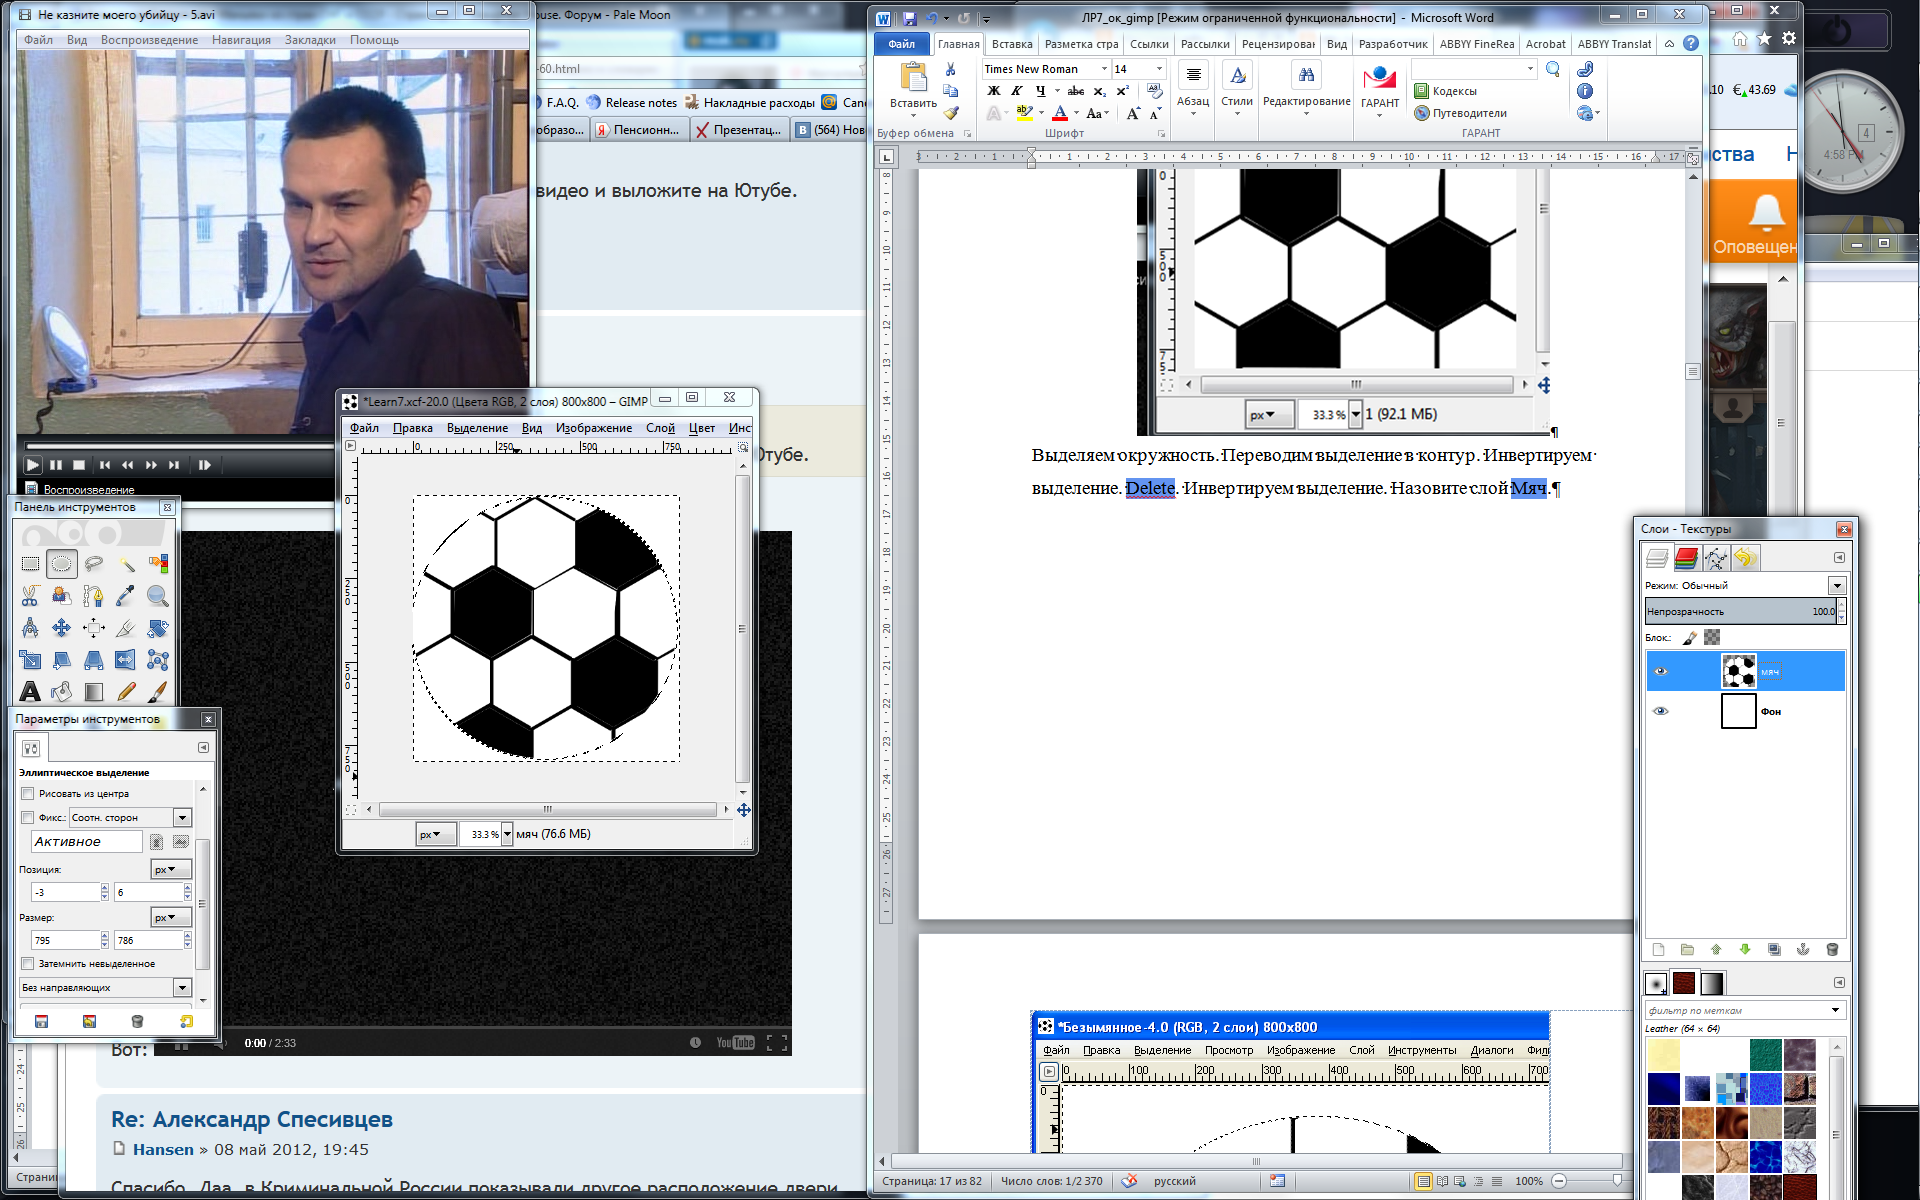
Task: Open 'Re: Александр Спесивцев' forum post link
Action: point(251,1120)
